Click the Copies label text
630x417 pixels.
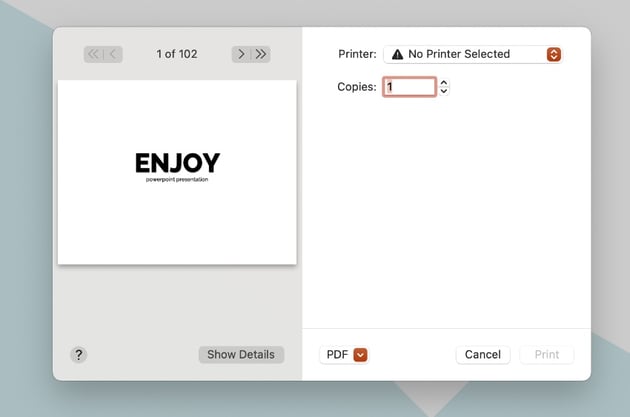(356, 87)
